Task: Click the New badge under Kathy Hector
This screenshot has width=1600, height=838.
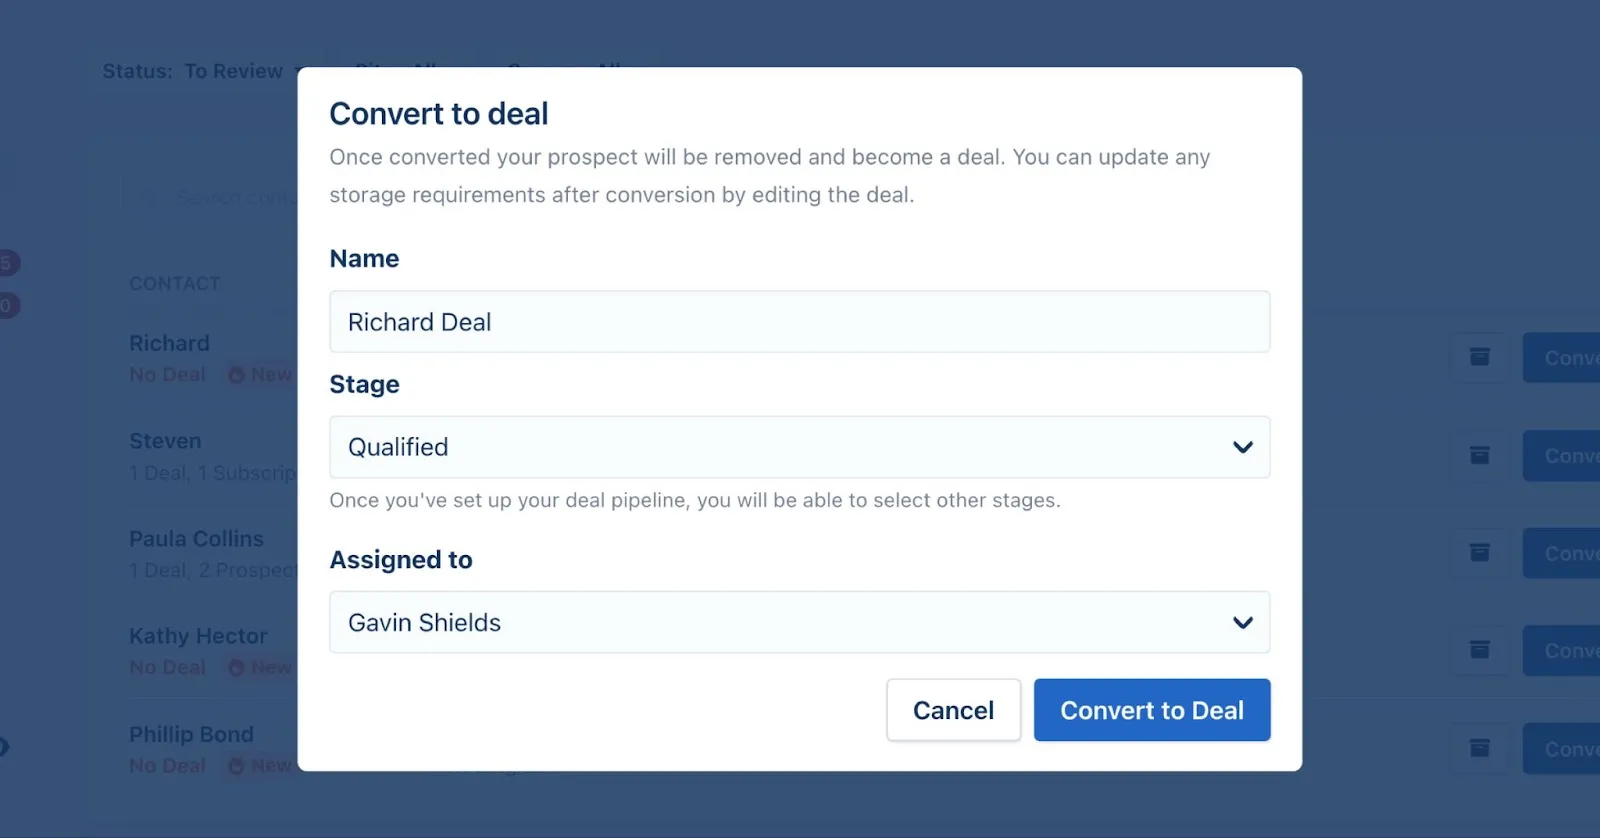Action: point(260,667)
